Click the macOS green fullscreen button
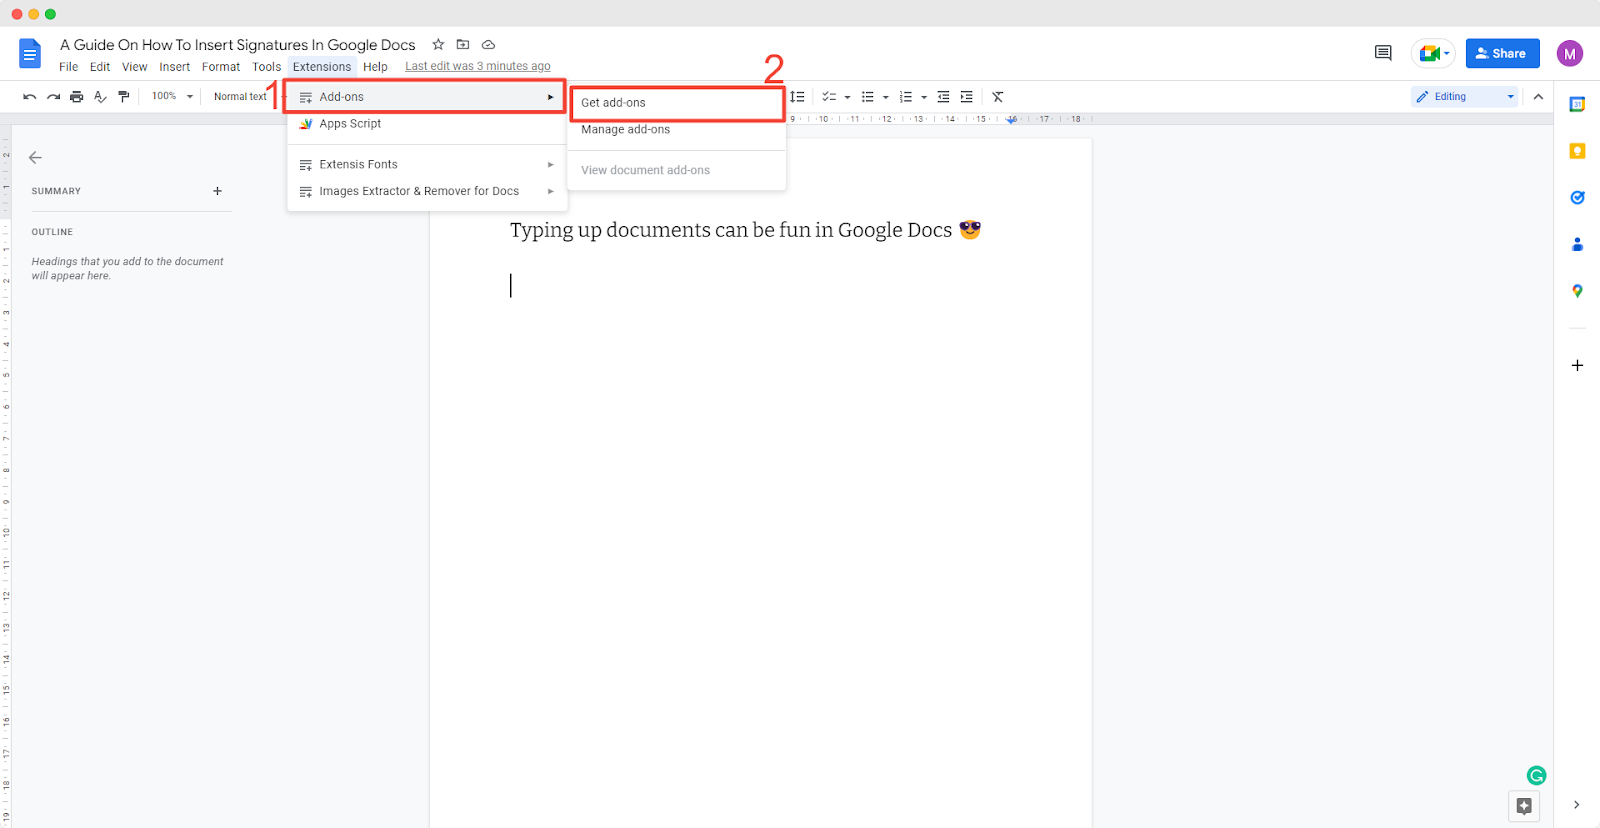Image resolution: width=1600 pixels, height=828 pixels. tap(50, 14)
